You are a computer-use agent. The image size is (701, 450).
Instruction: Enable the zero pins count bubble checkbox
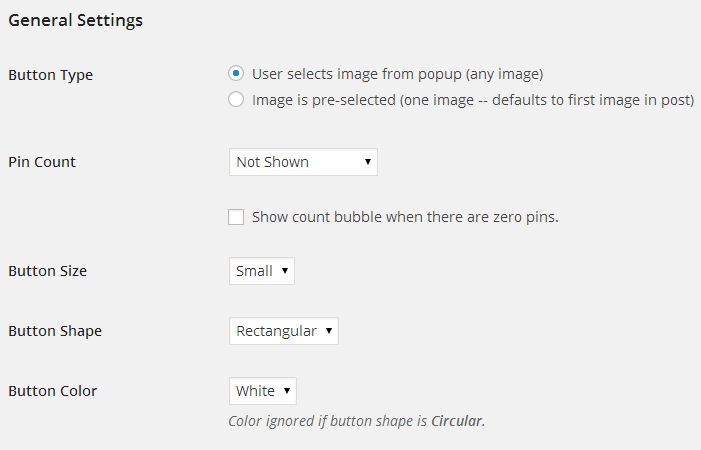(x=236, y=217)
